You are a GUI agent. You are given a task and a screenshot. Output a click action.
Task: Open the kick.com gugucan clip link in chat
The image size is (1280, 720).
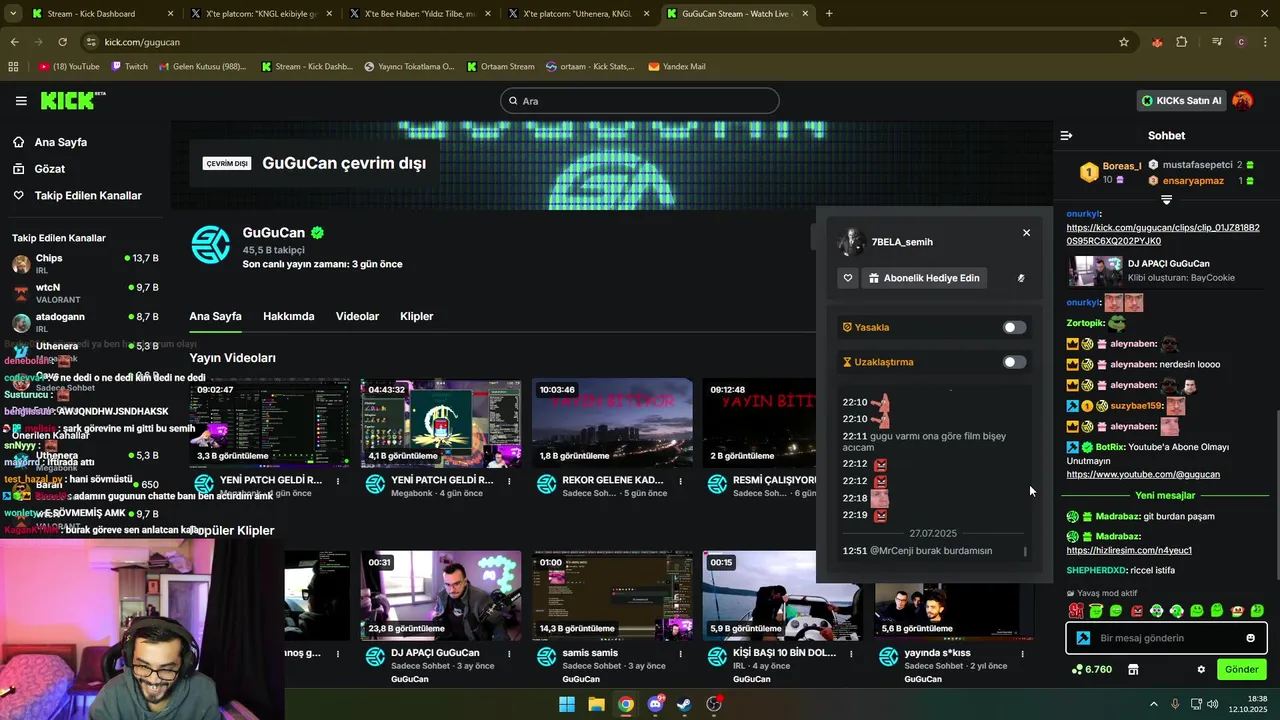[1163, 234]
